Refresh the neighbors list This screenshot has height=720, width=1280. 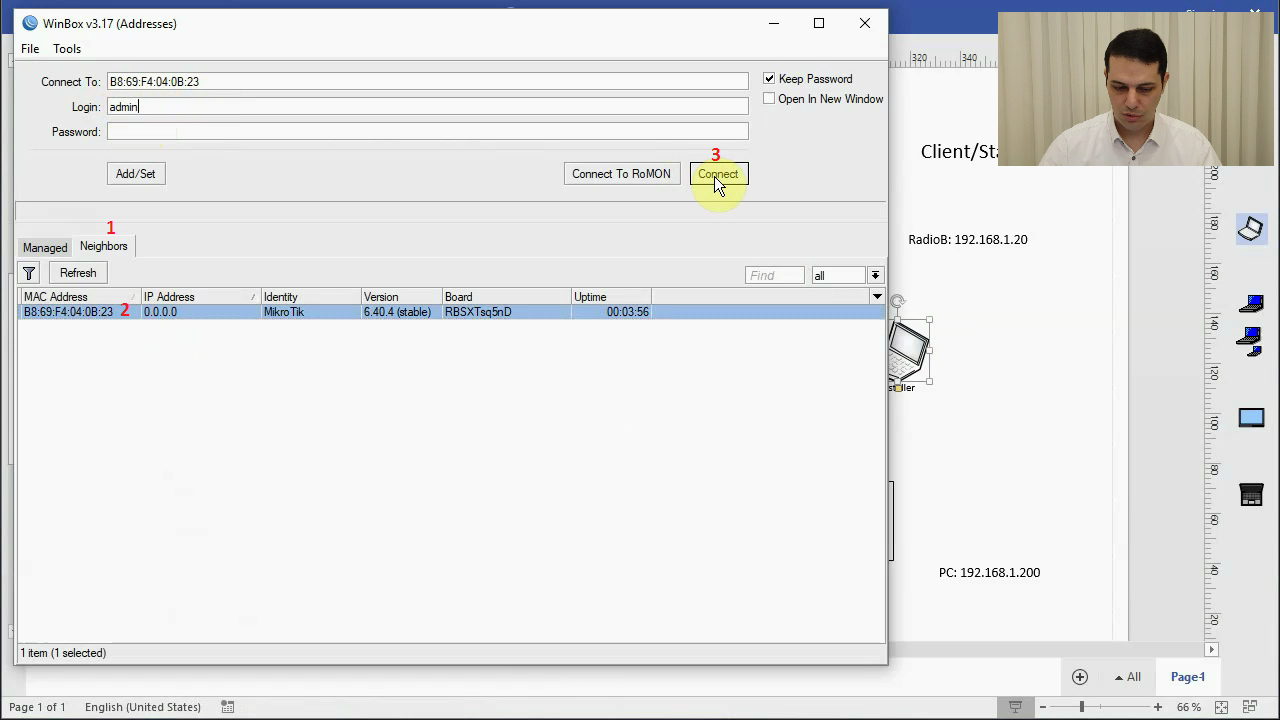78,273
